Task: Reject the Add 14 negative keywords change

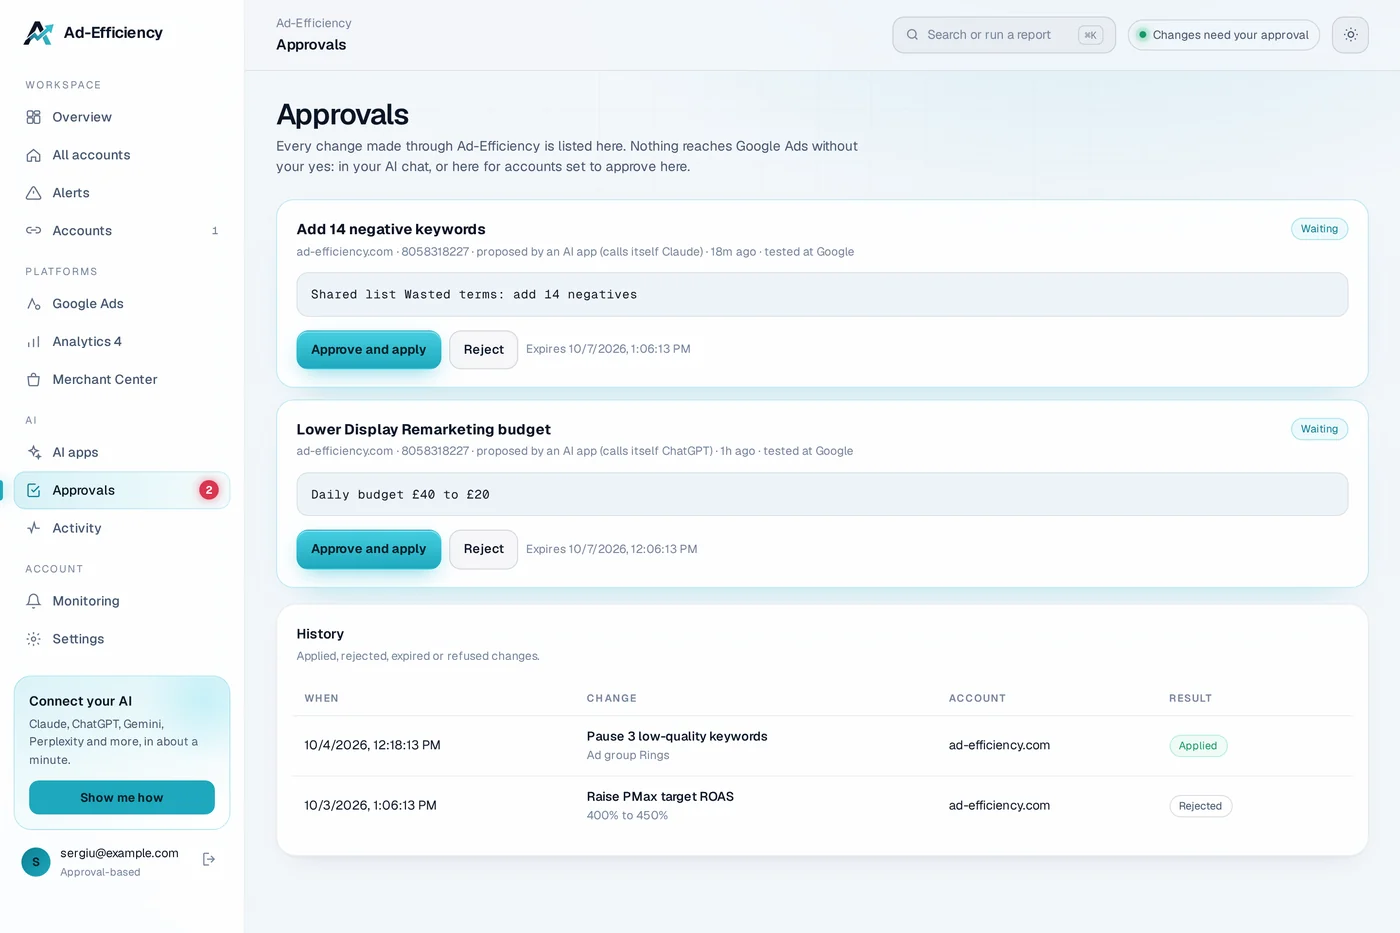Action: point(484,350)
